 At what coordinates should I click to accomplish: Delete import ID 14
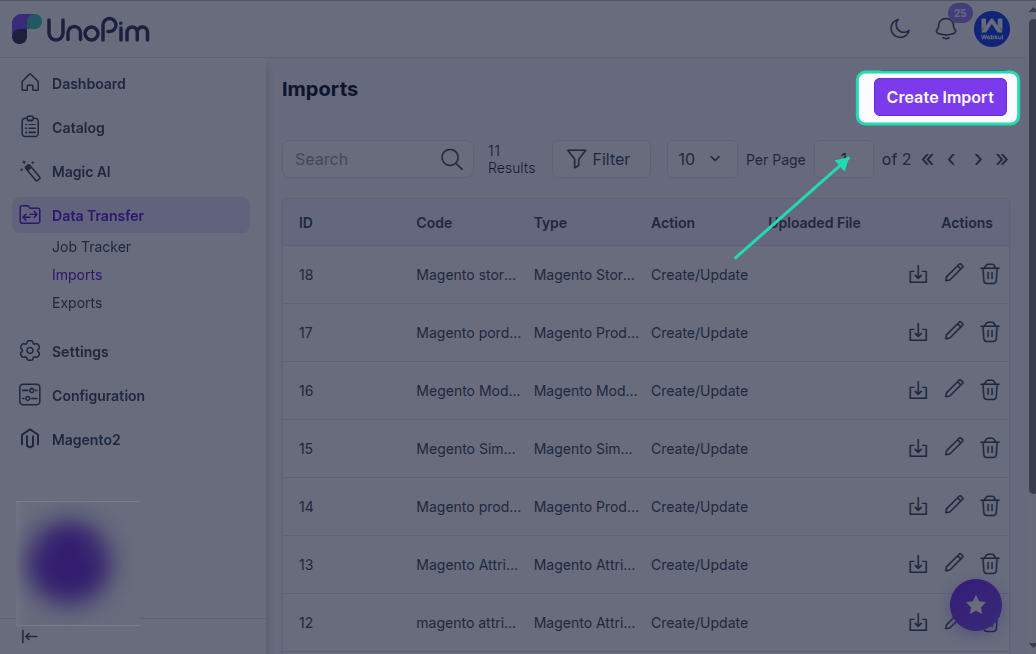click(x=989, y=506)
